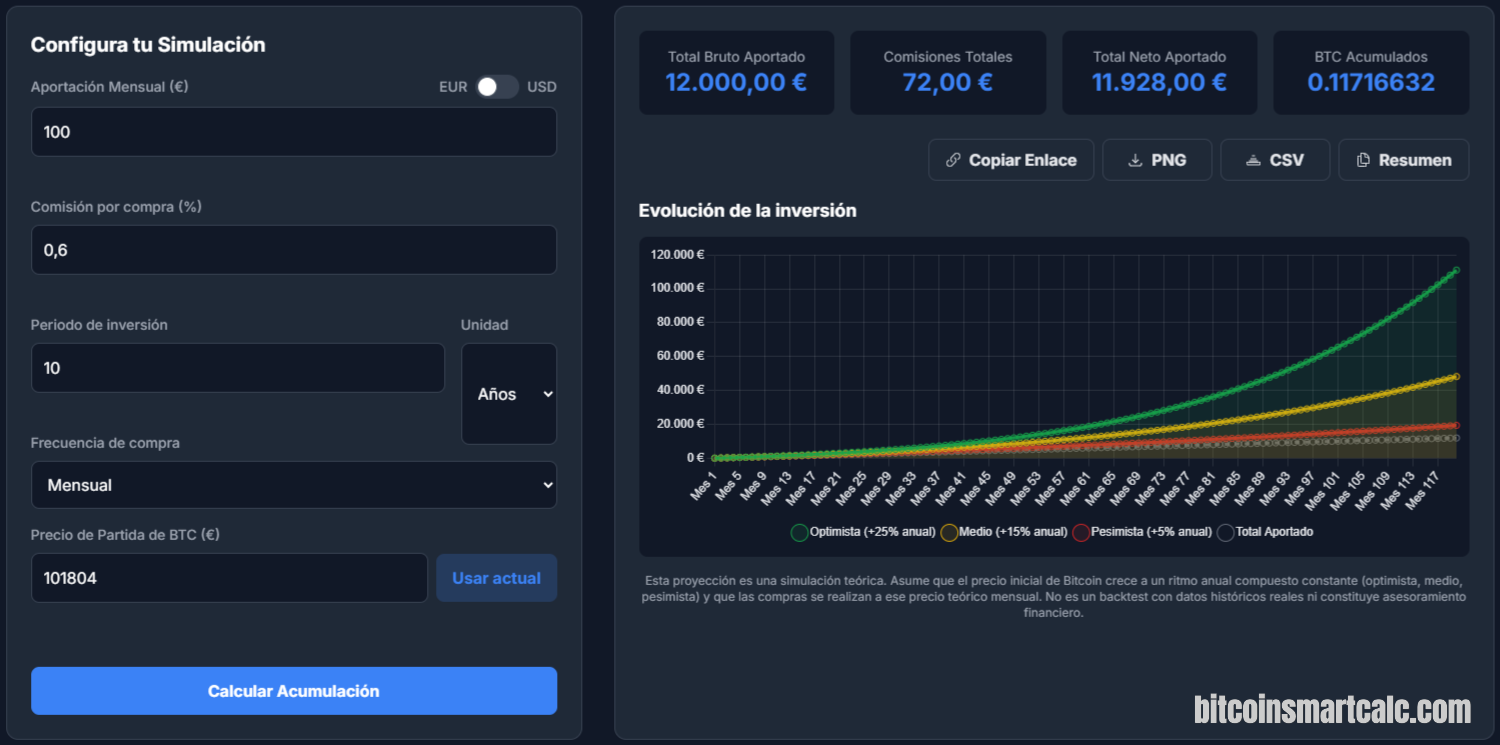Click the download icon on the PNG button
1500x745 pixels.
[1133, 160]
